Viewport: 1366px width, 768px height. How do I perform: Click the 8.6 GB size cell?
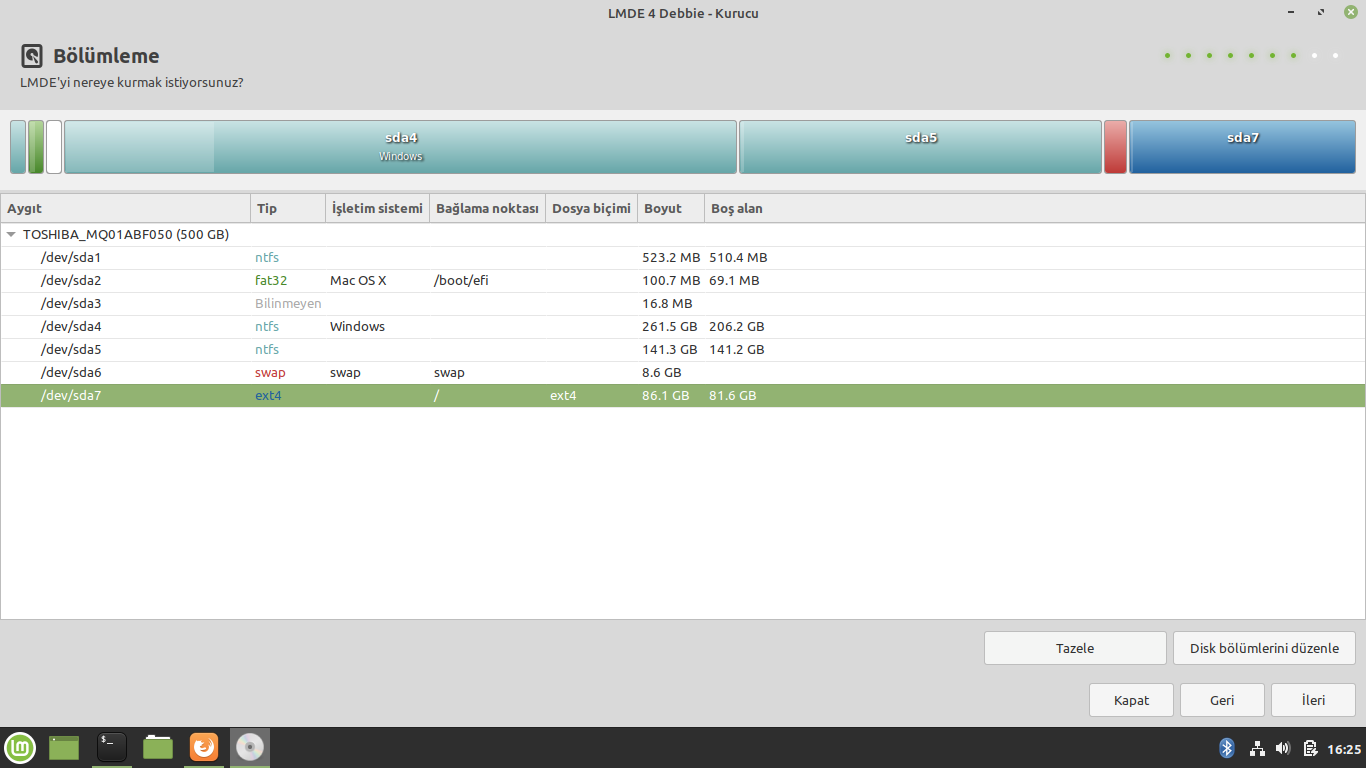tap(661, 373)
